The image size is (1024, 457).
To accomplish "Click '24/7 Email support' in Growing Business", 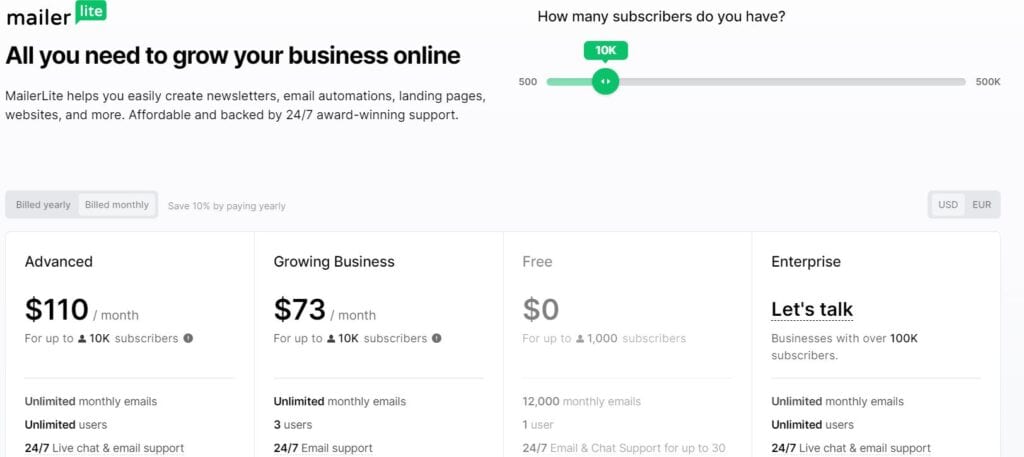I will [x=323, y=449].
